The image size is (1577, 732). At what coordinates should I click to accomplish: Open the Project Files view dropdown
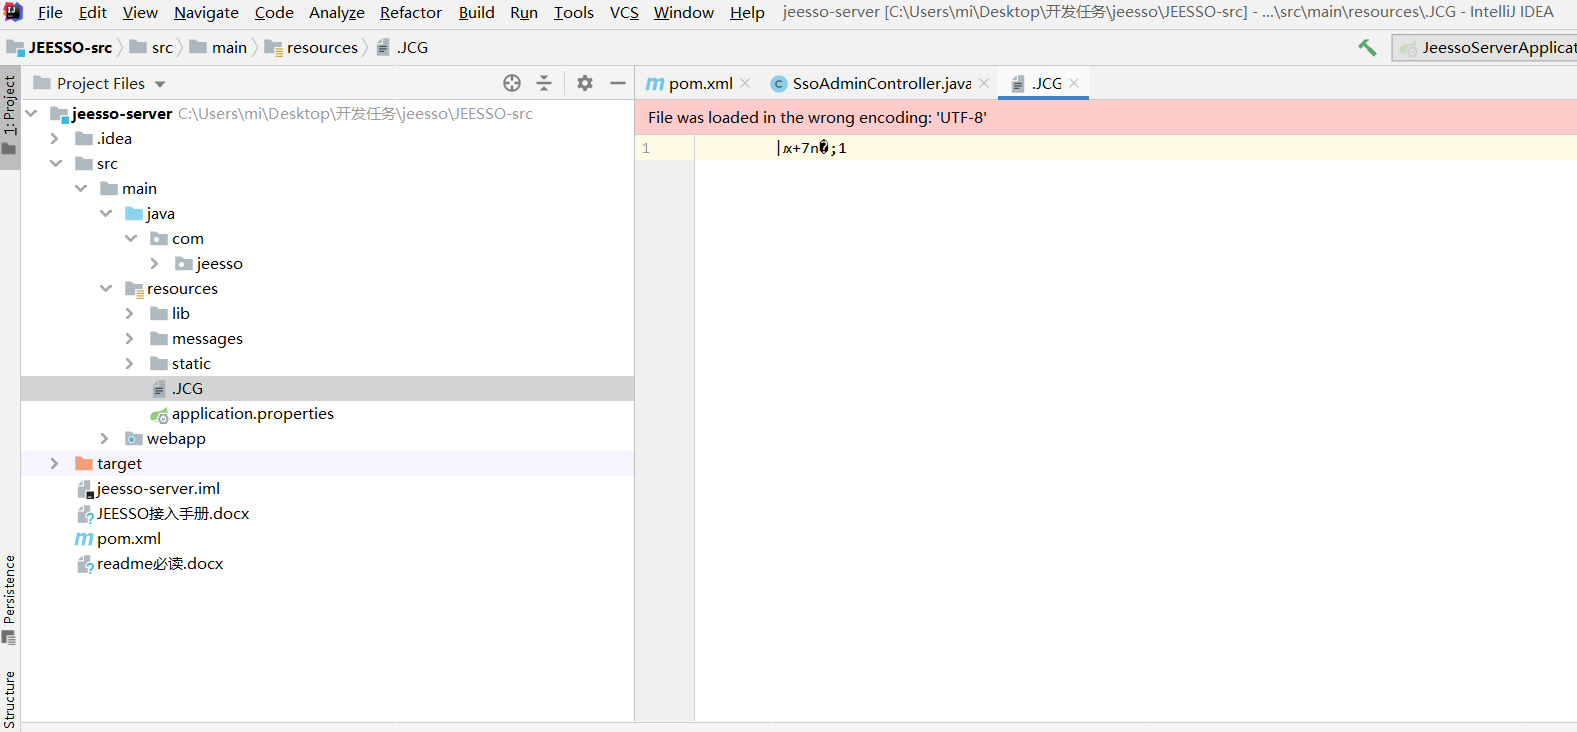pyautogui.click(x=160, y=84)
